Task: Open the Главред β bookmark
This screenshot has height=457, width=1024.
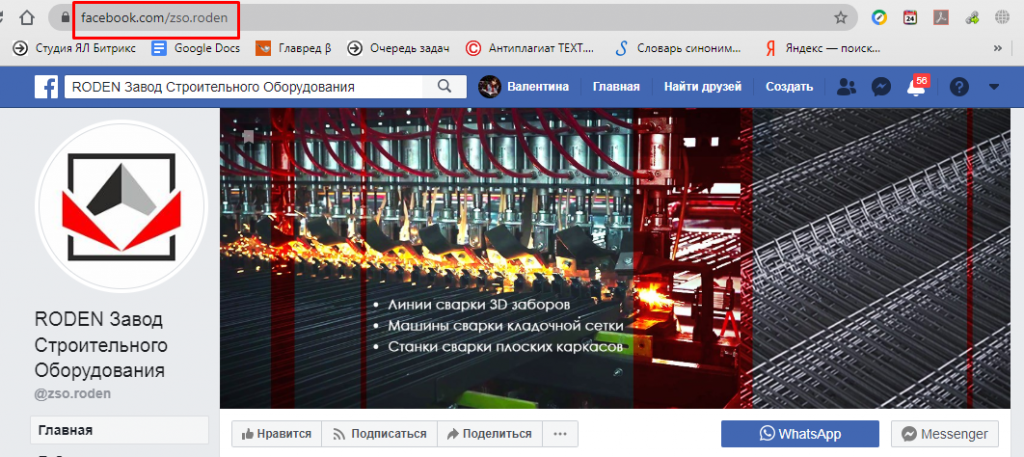Action: 293,48
